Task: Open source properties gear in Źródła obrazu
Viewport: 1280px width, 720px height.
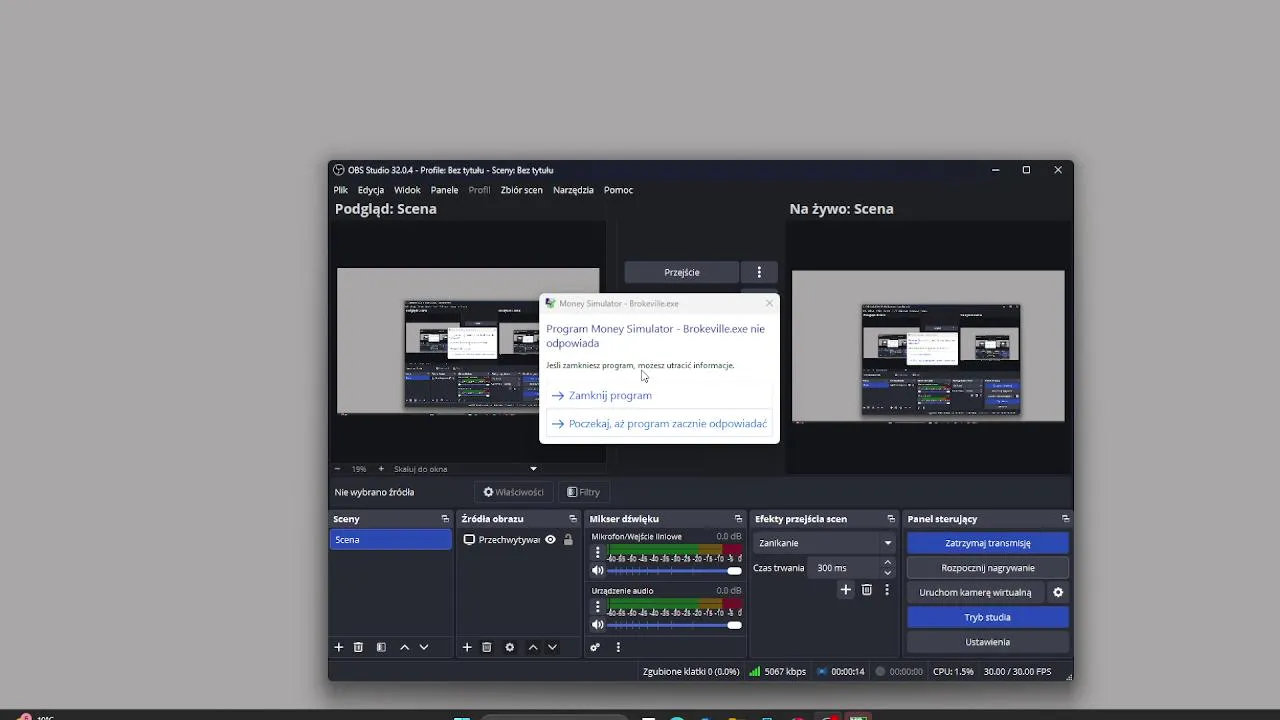Action: [510, 647]
